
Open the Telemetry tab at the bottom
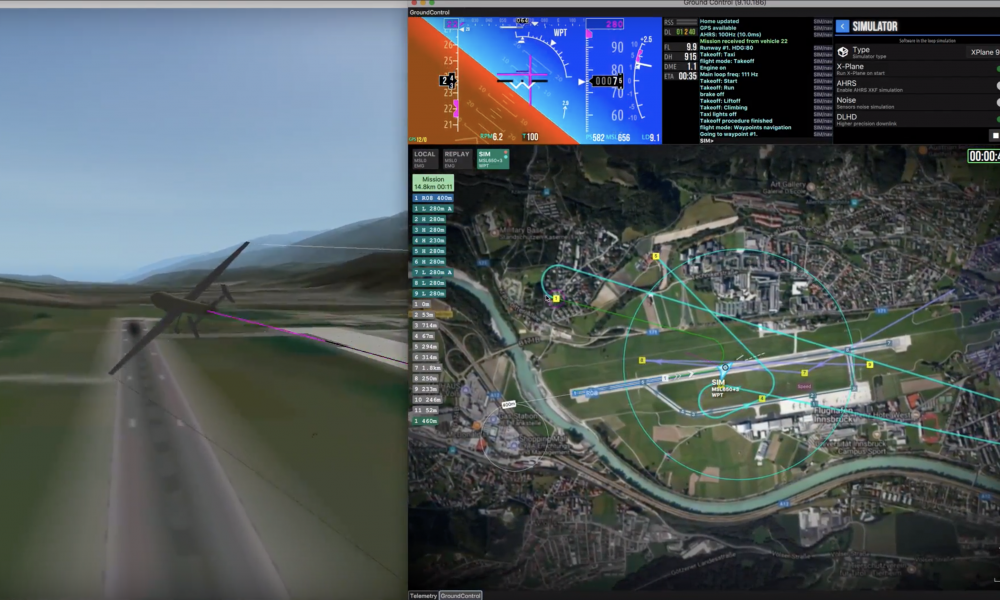click(424, 593)
